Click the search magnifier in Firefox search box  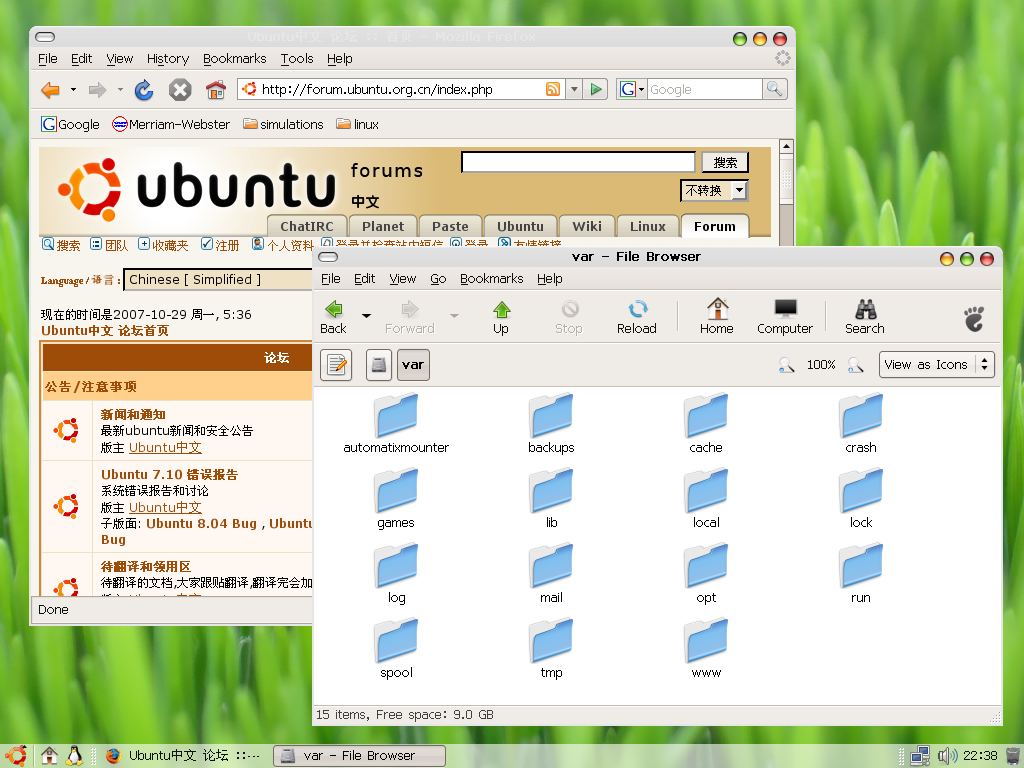[775, 89]
